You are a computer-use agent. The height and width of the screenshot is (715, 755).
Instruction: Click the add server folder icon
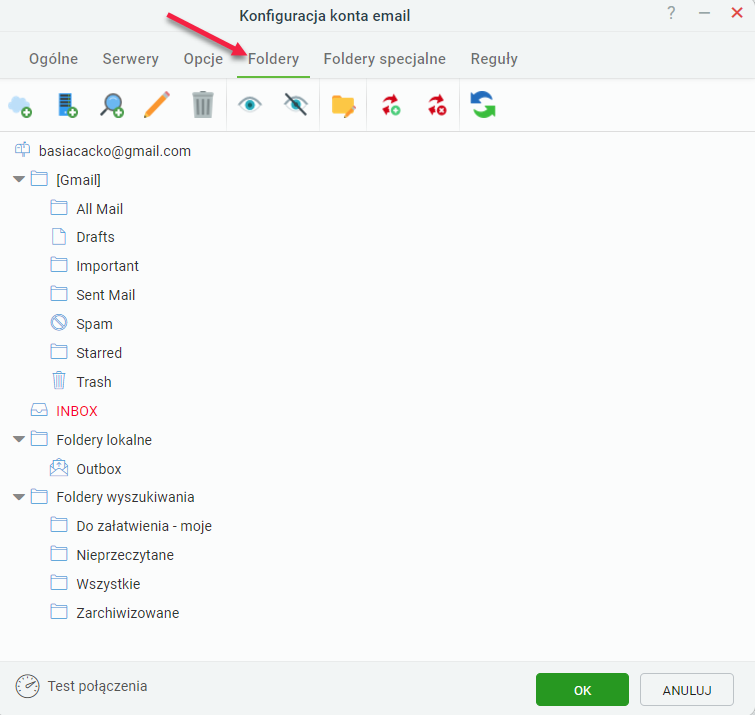67,105
